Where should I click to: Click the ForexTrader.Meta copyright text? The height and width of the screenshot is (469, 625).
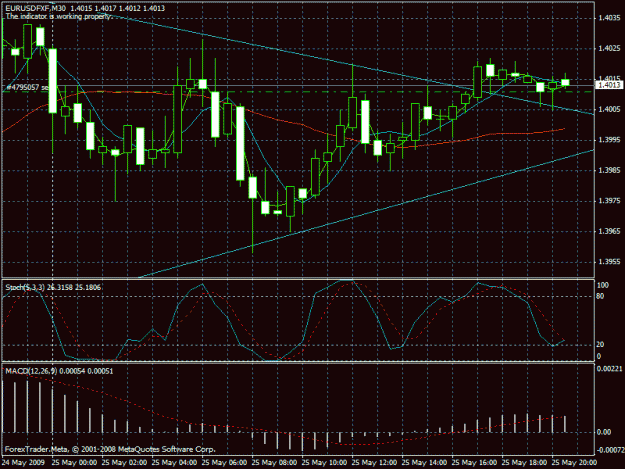[x=110, y=449]
